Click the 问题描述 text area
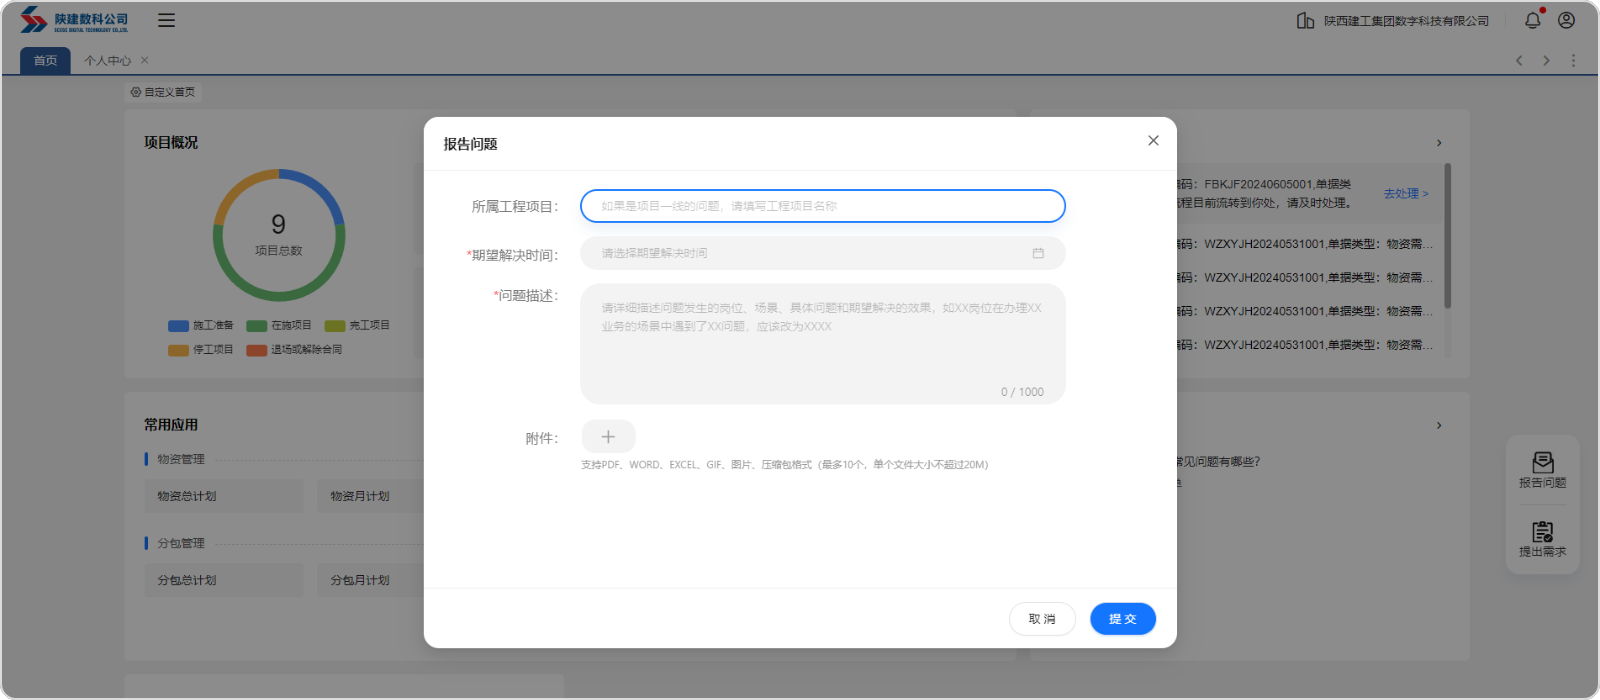The height and width of the screenshot is (700, 1600). point(822,344)
